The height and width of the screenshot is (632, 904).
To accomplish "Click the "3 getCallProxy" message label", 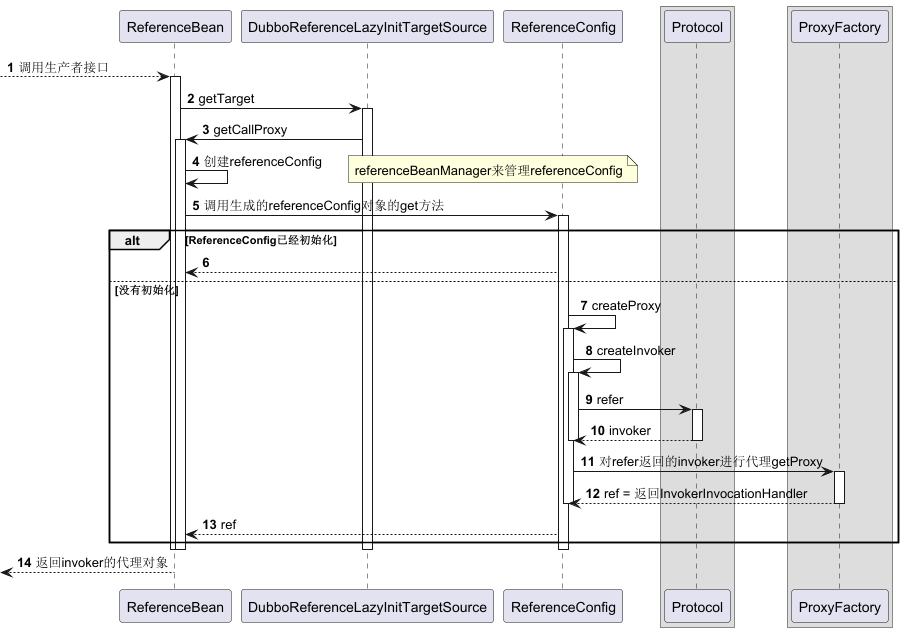I will (244, 130).
